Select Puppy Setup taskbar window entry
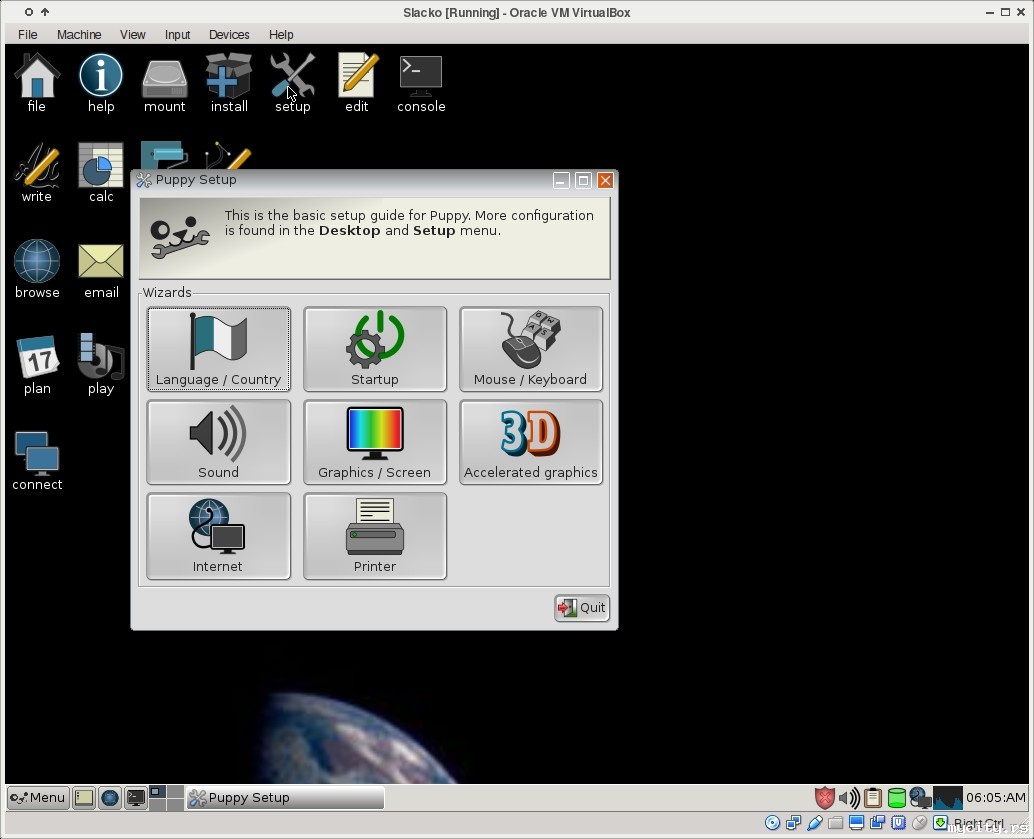The height and width of the screenshot is (839, 1034). pos(285,797)
